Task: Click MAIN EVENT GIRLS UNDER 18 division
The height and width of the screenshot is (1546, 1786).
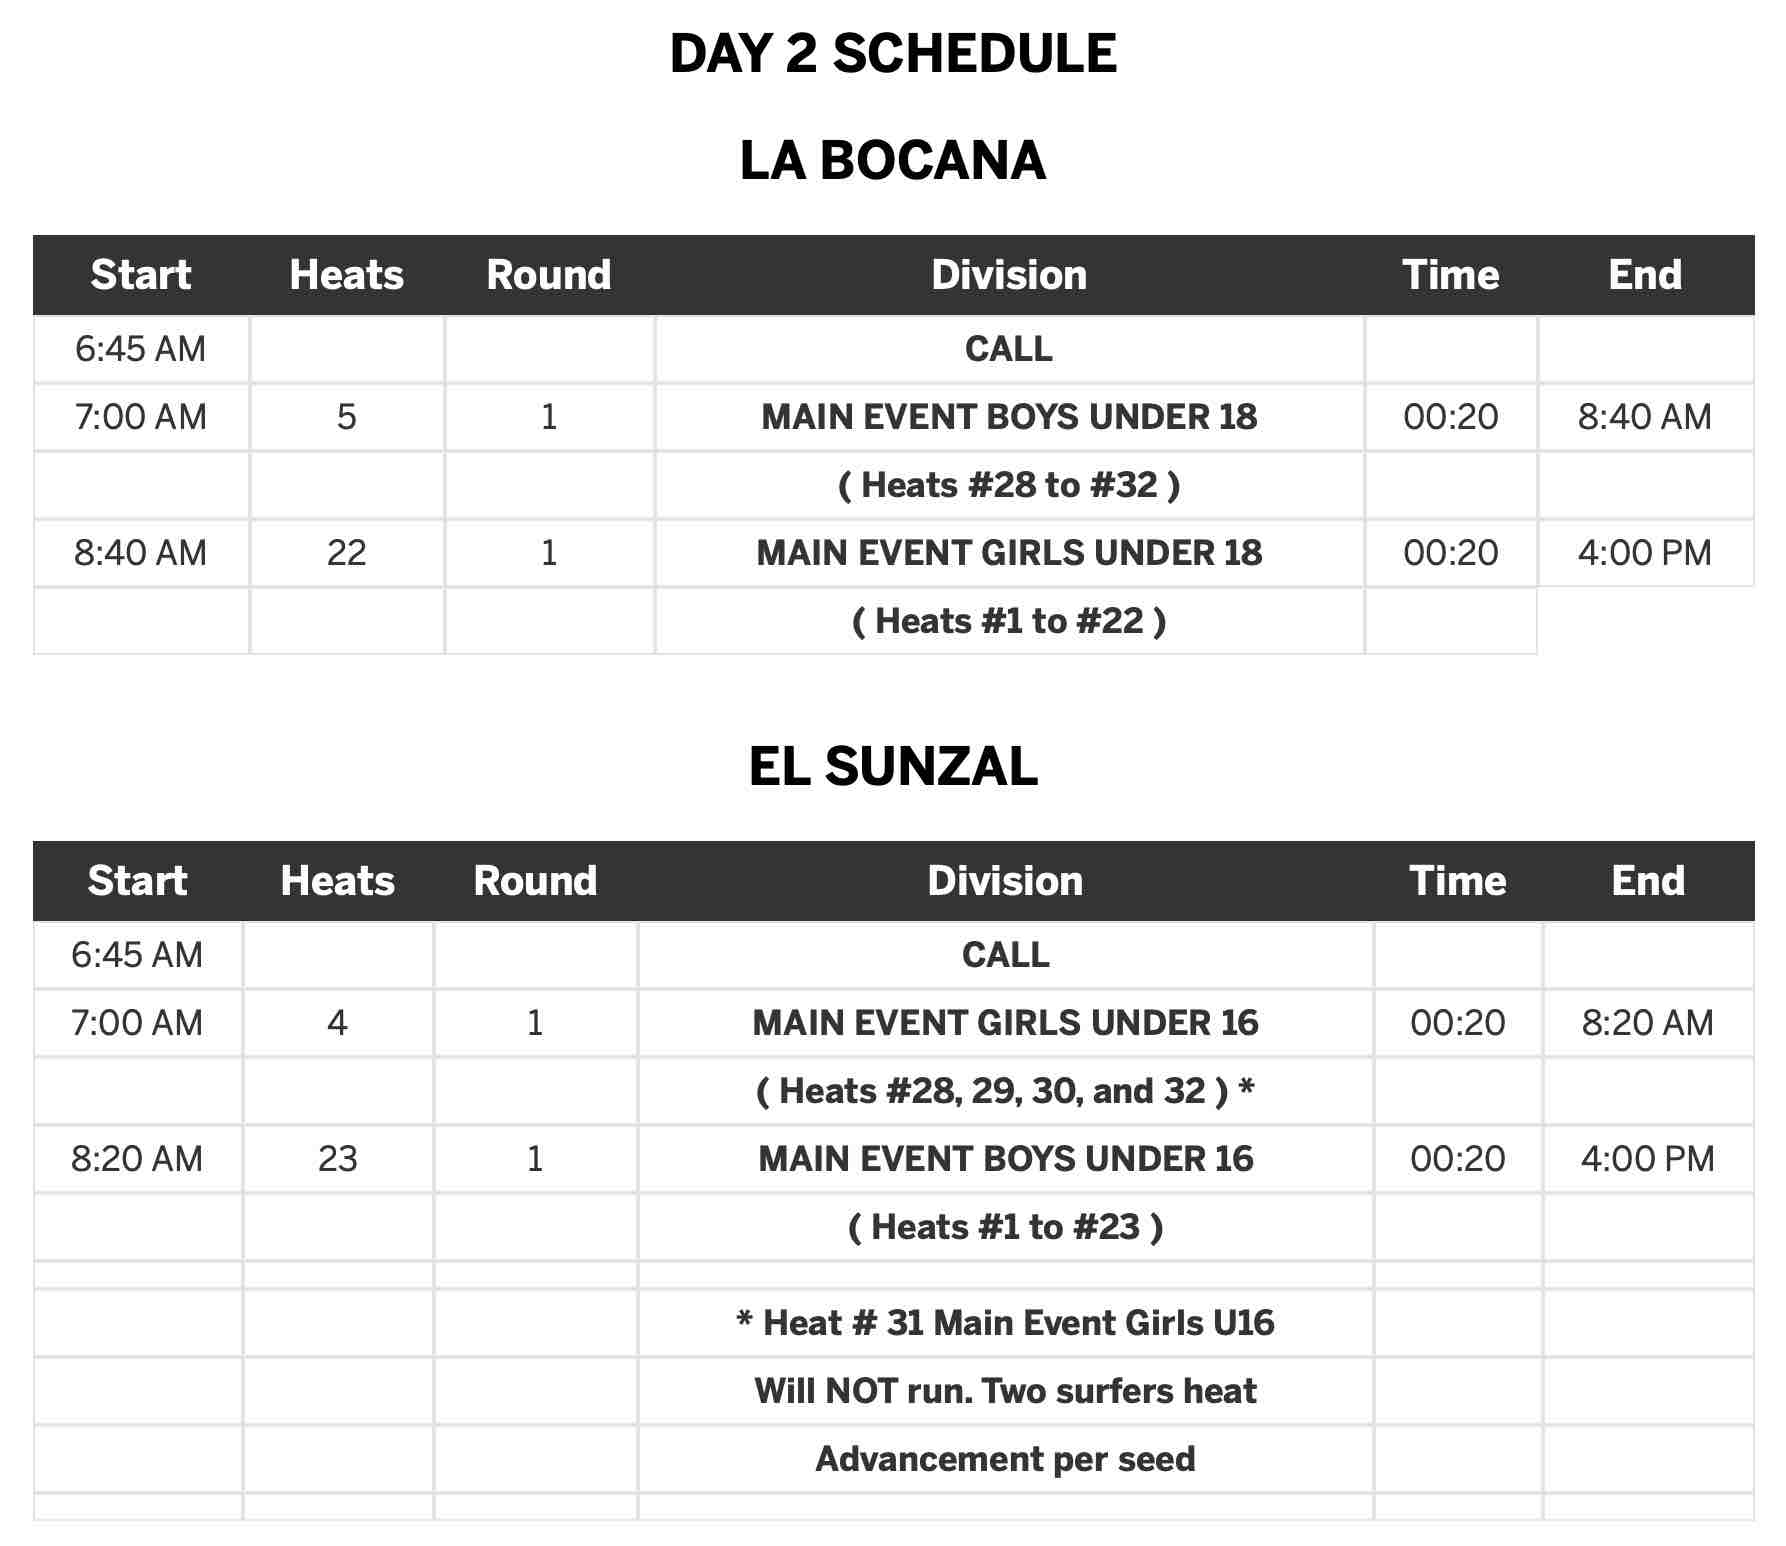Action: pyautogui.click(x=1009, y=553)
